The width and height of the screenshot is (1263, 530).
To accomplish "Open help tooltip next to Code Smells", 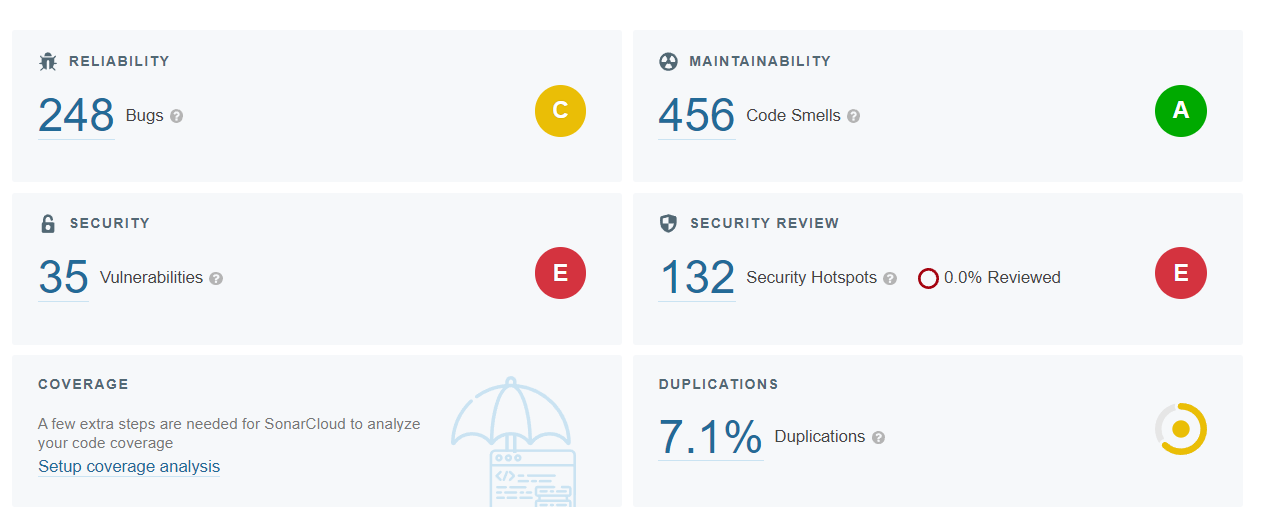I will pos(854,116).
